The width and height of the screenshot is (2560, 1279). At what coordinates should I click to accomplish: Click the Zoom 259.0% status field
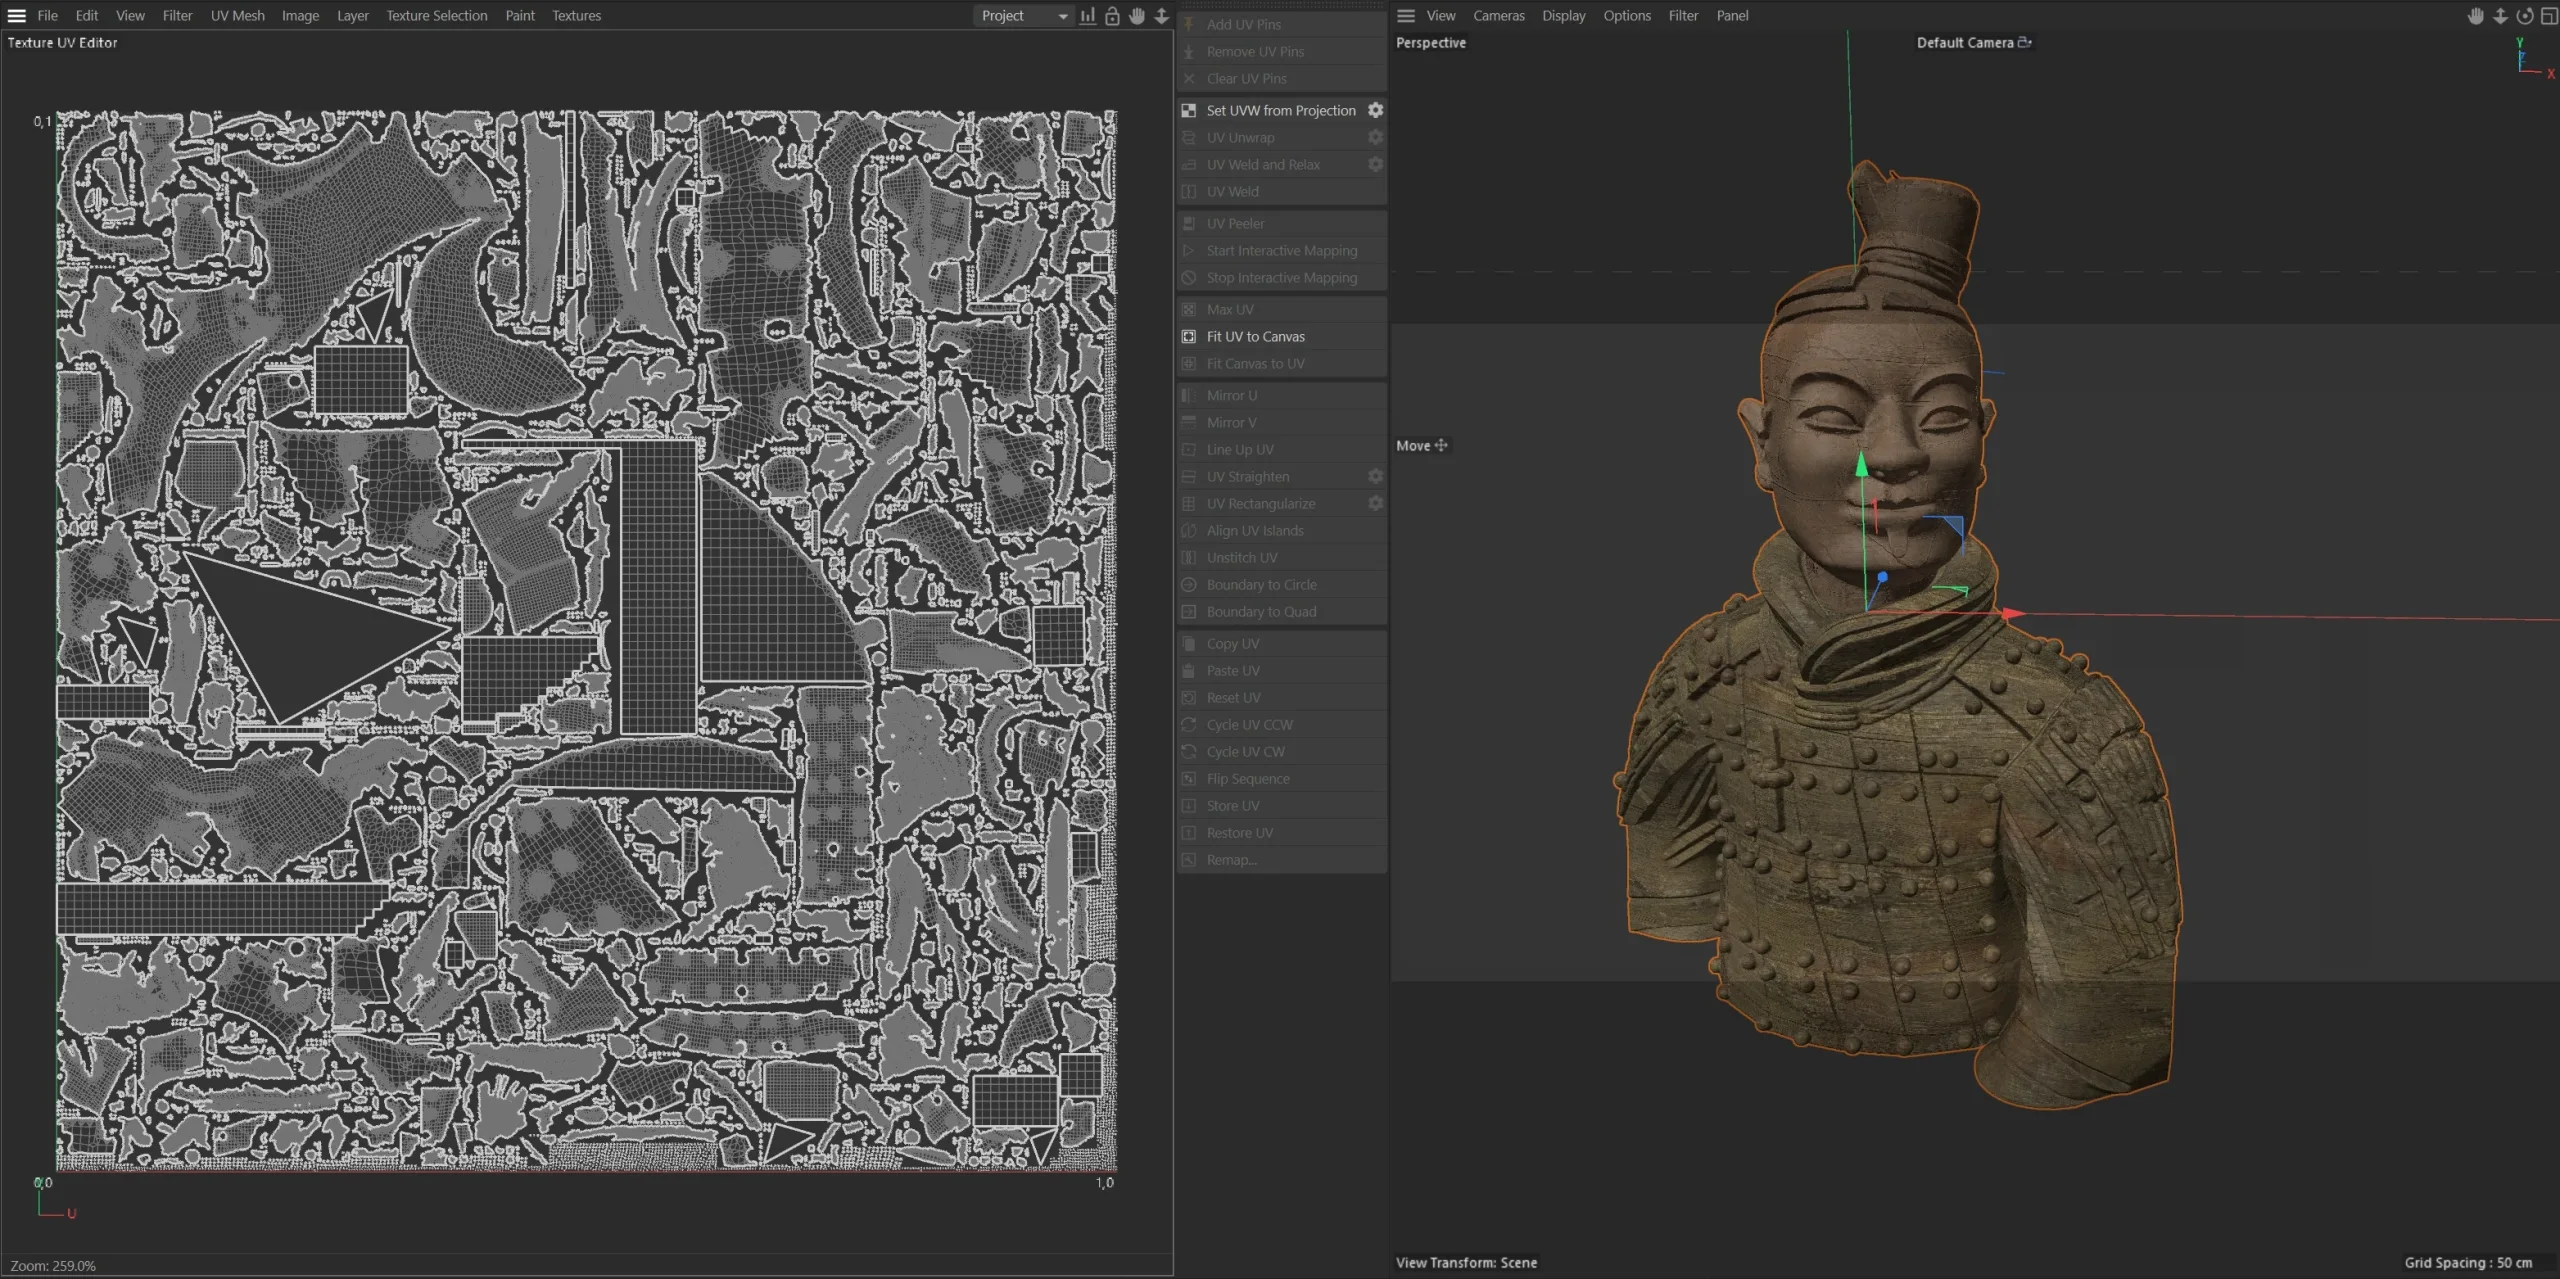pyautogui.click(x=55, y=1265)
